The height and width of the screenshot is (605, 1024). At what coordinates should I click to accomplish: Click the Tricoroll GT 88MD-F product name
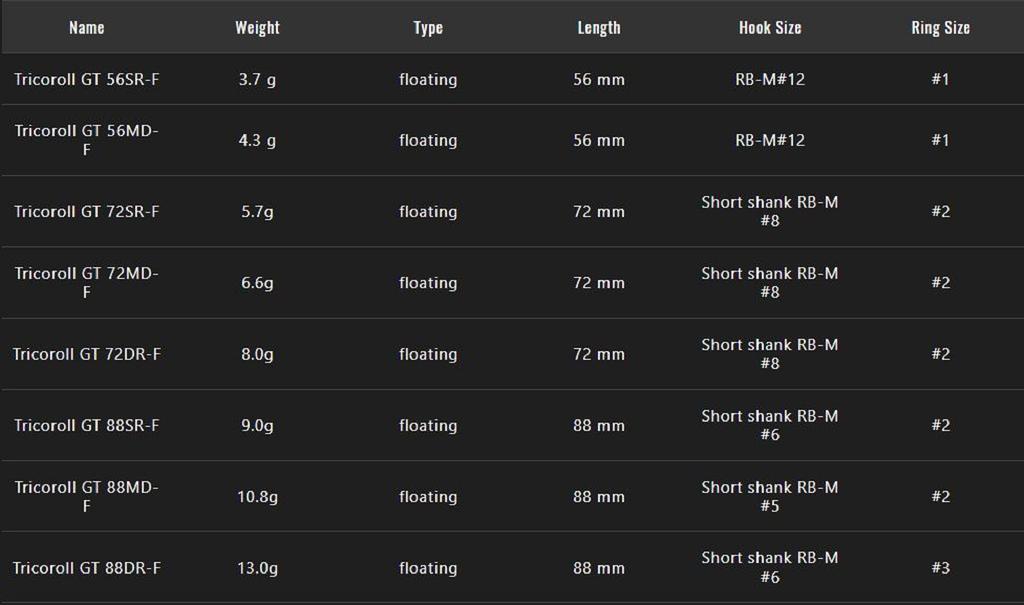pos(87,496)
